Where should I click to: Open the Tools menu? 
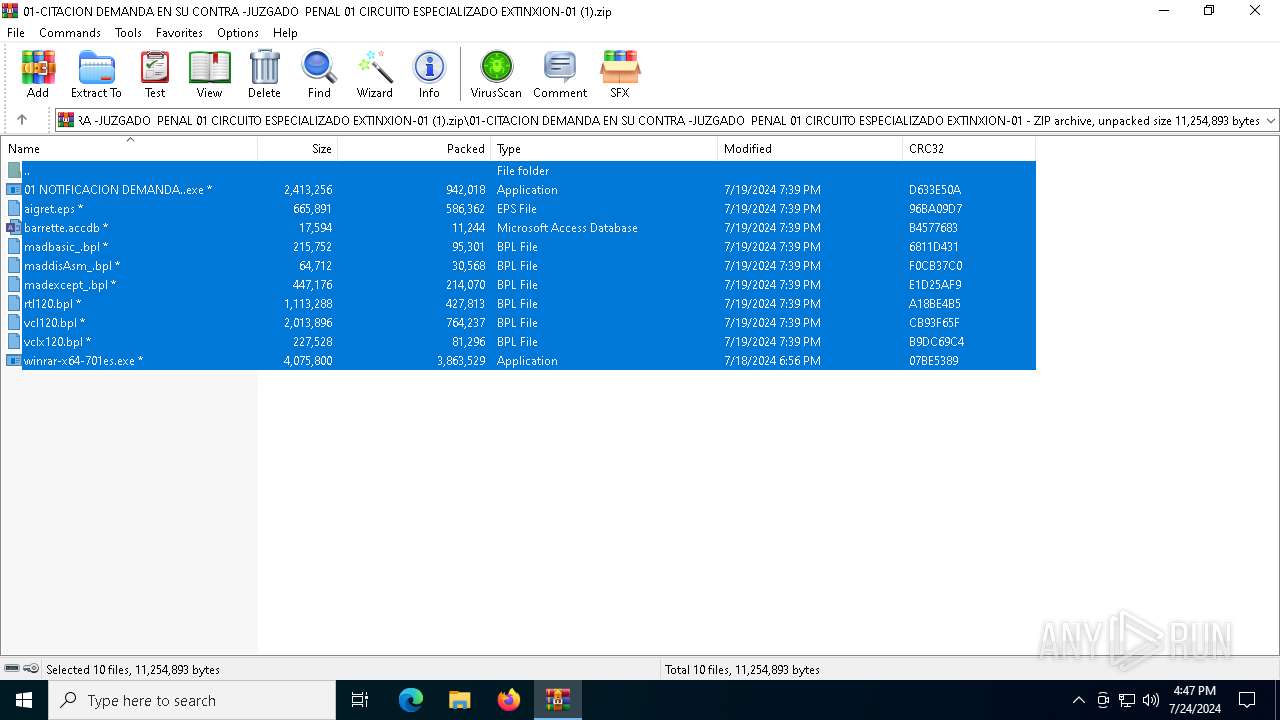coord(128,33)
